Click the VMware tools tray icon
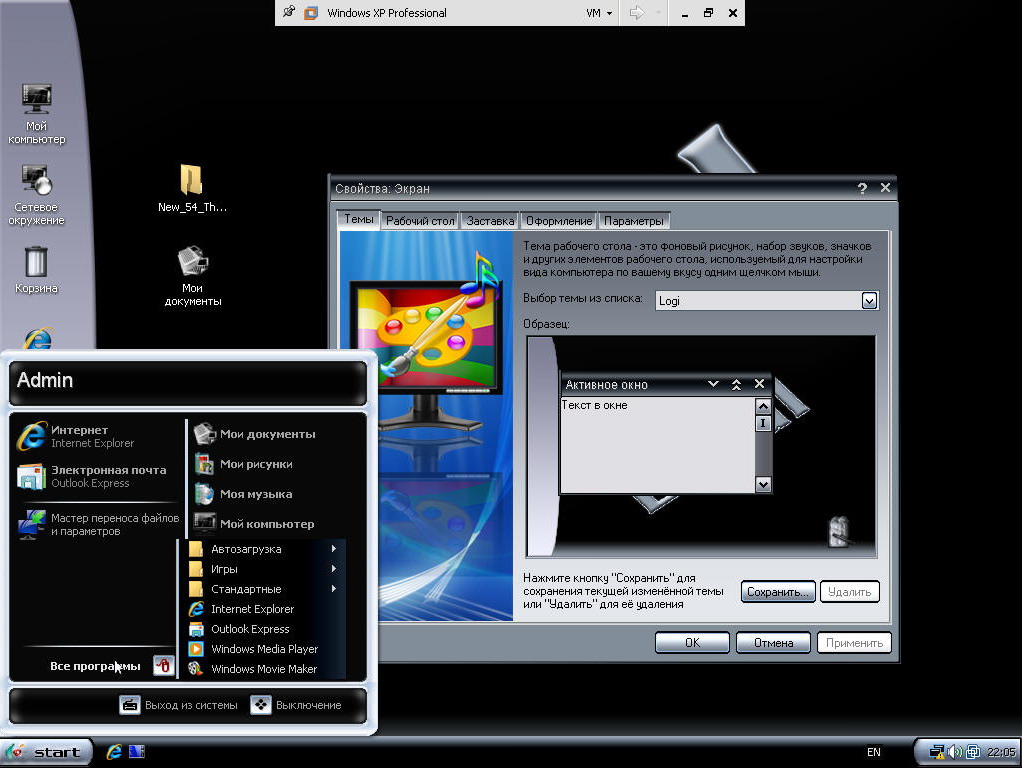The height and width of the screenshot is (768, 1022). (972, 752)
